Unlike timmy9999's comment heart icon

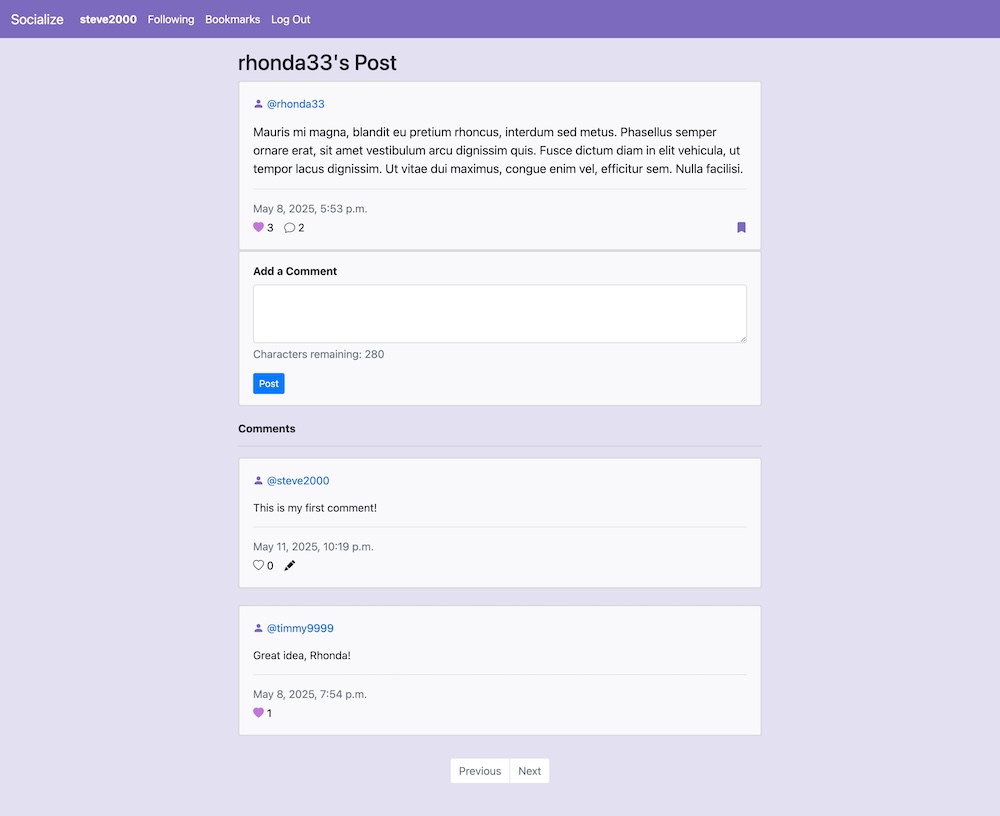click(258, 712)
